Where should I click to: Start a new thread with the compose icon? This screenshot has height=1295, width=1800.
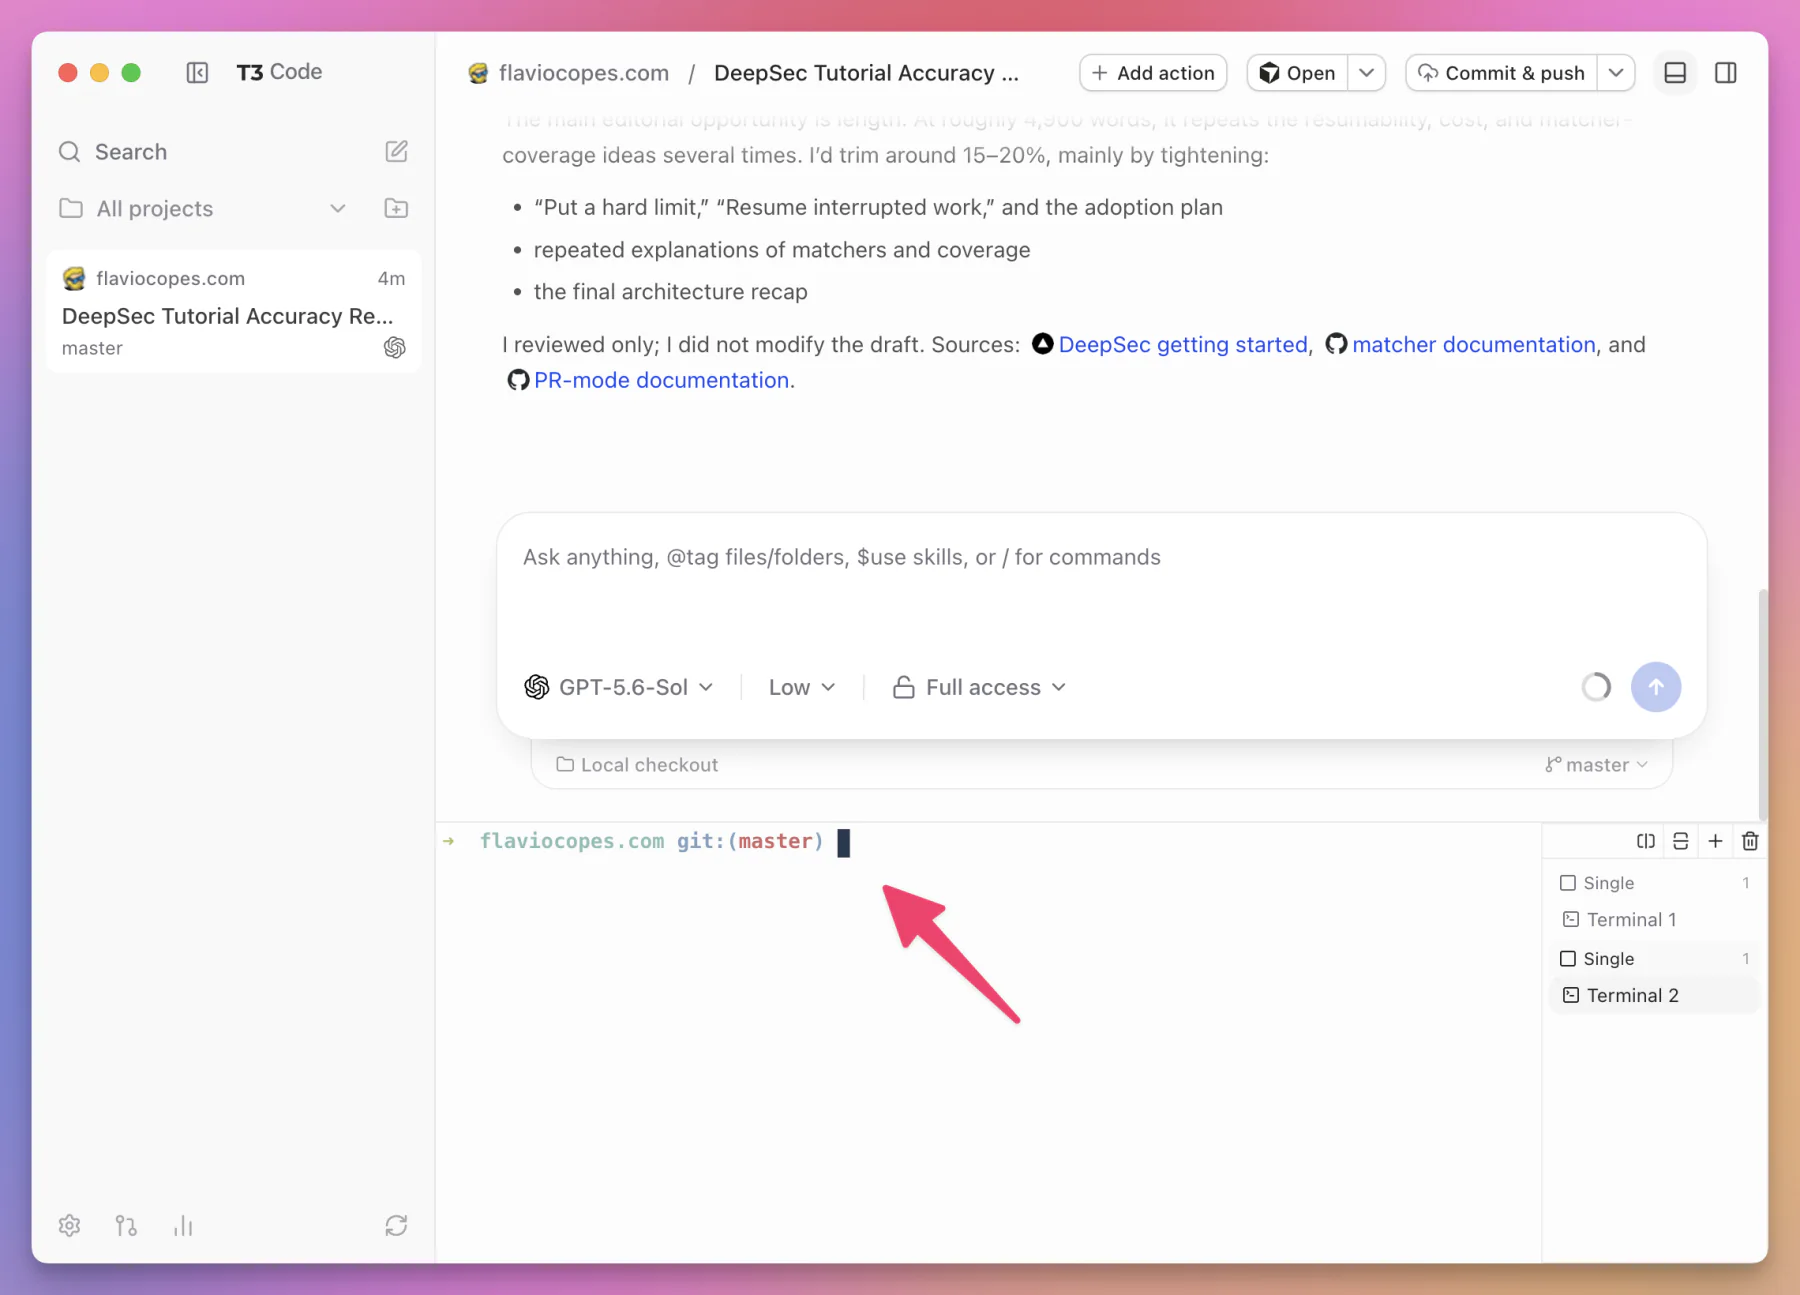tap(396, 151)
